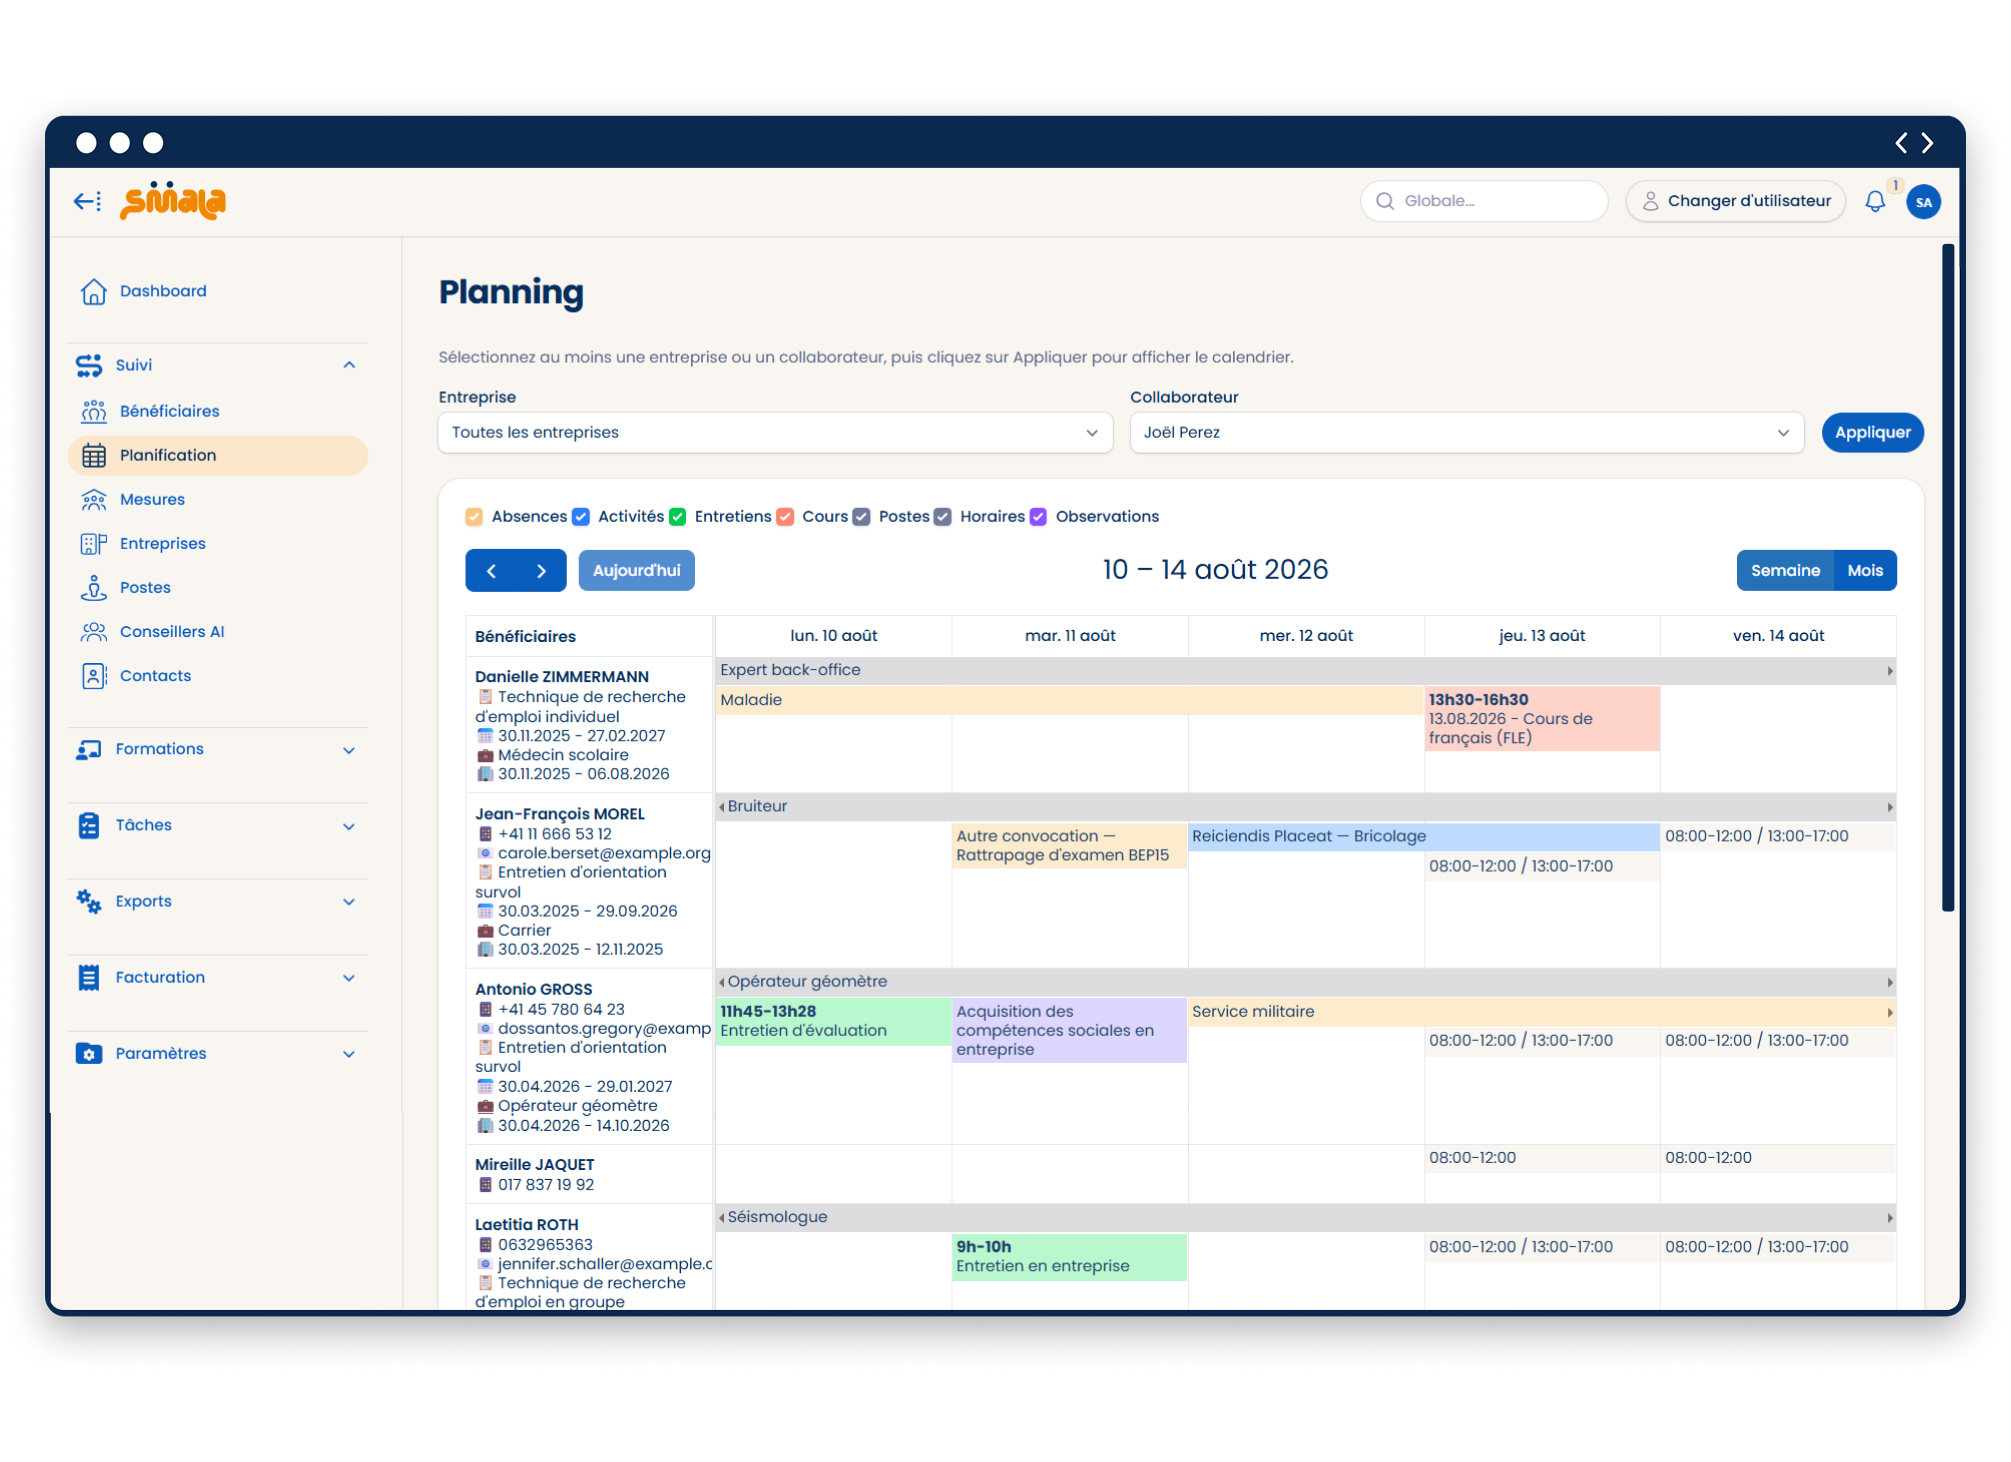
Task: Click the search magnifier icon
Action: click(x=1385, y=201)
